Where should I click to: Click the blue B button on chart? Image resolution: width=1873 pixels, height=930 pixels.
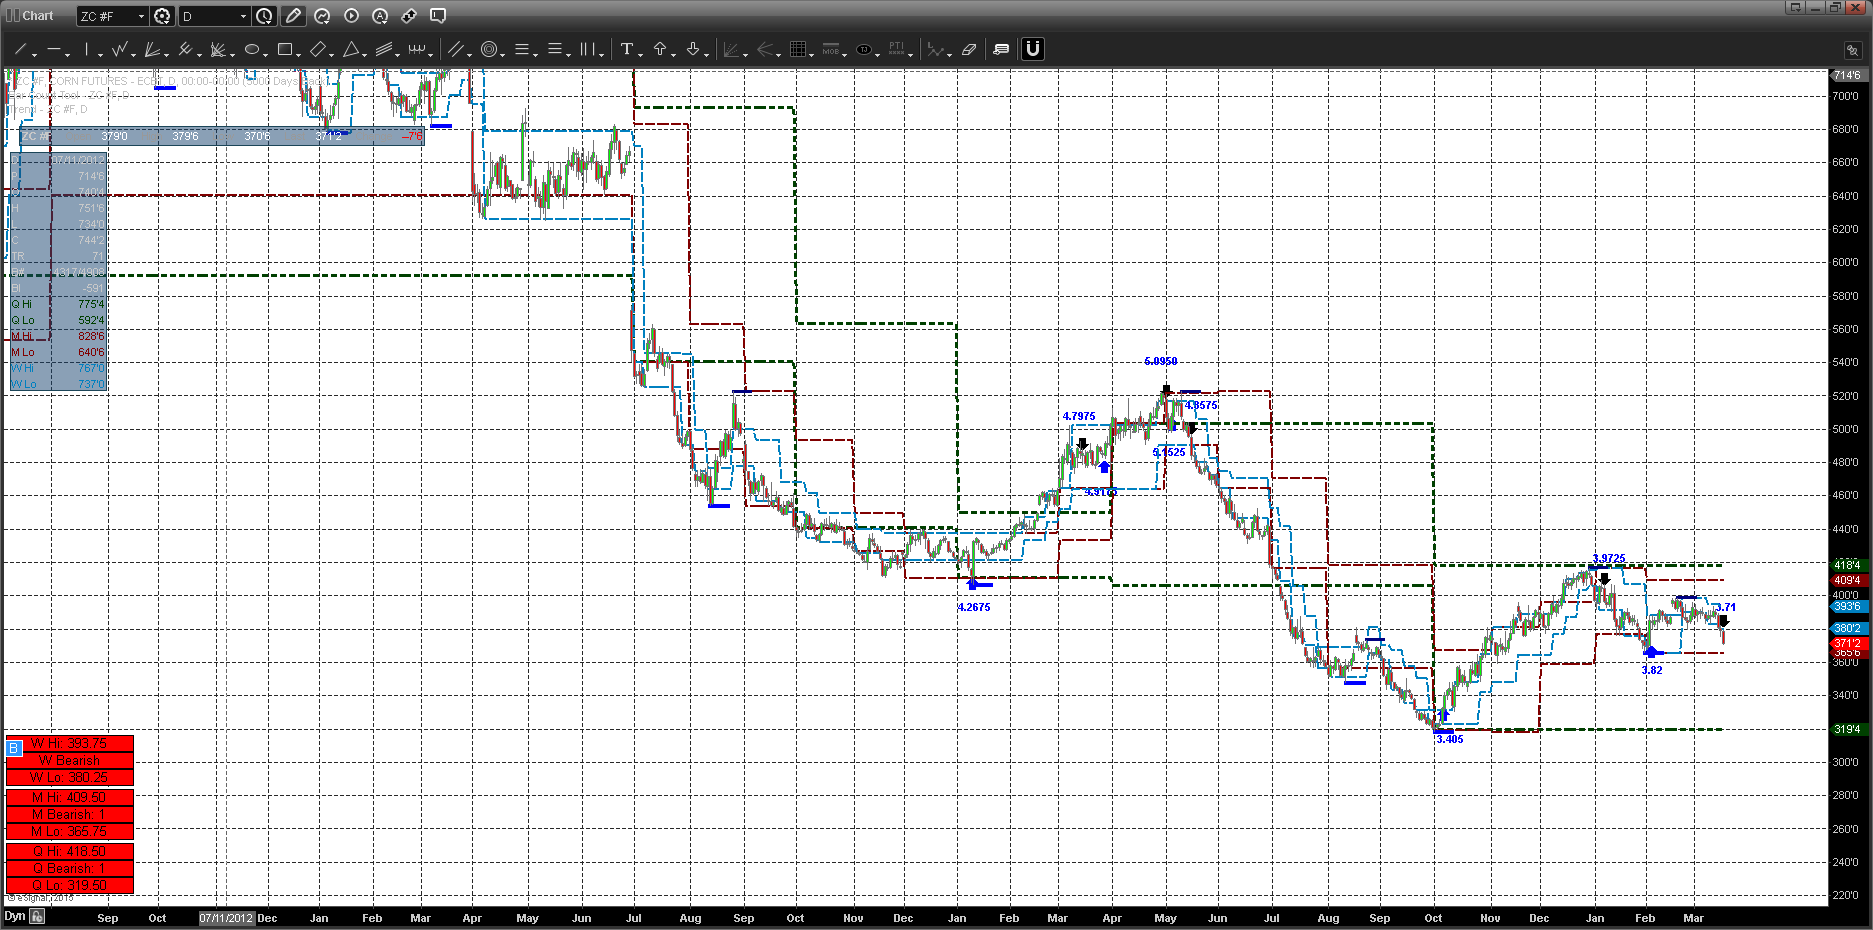pyautogui.click(x=14, y=748)
